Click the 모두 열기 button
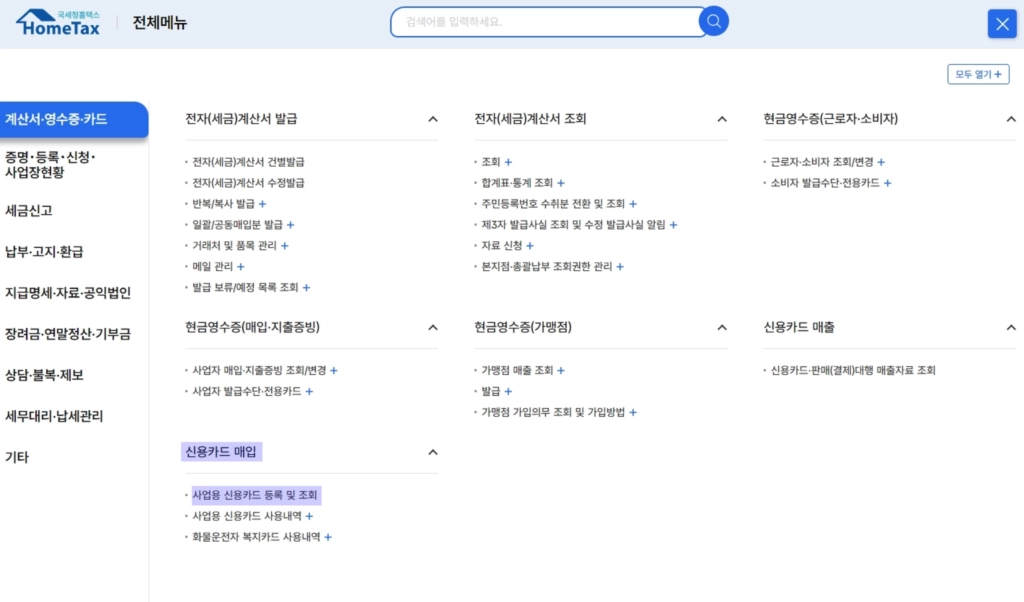1024x602 pixels. [x=978, y=74]
